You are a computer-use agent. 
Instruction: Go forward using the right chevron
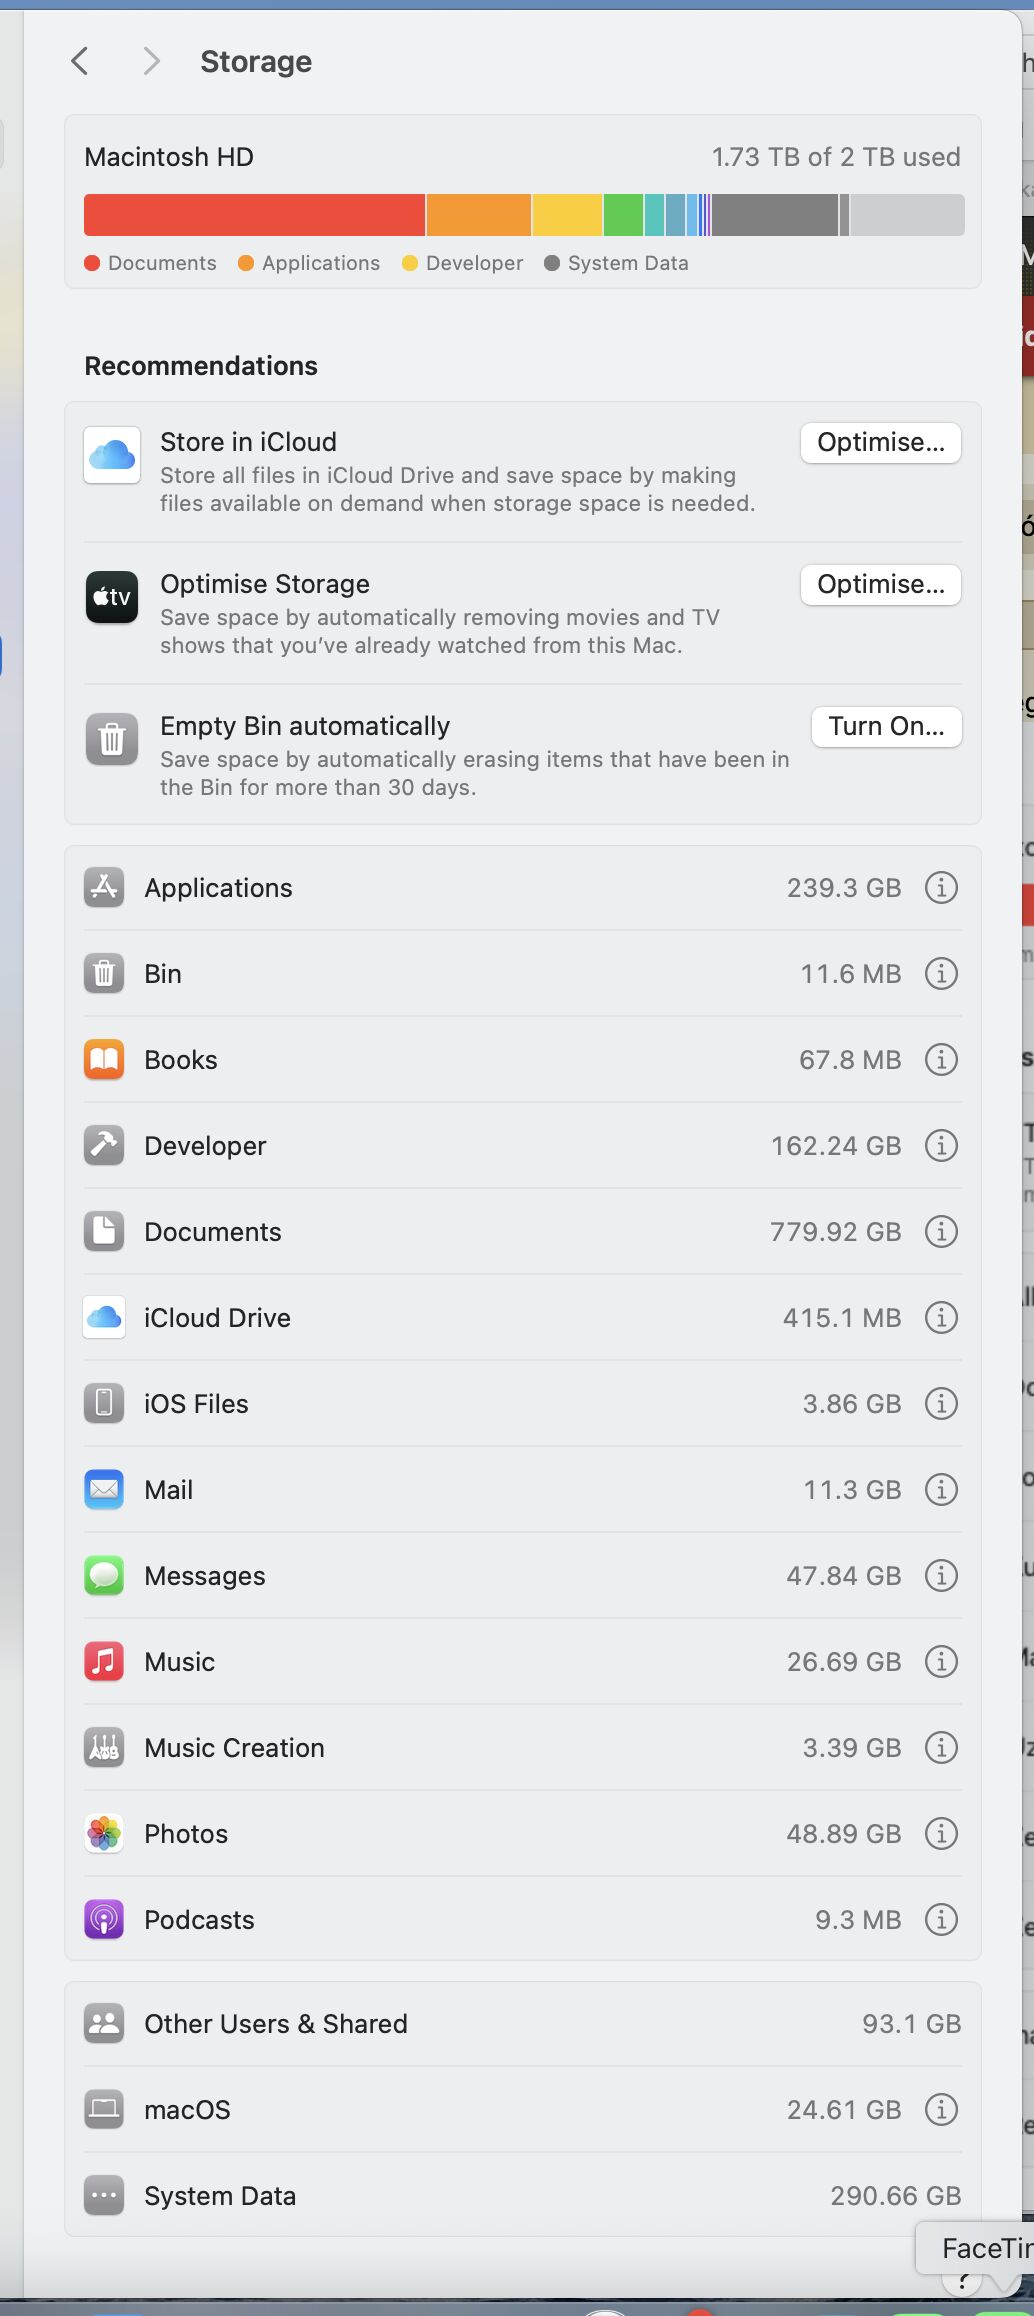pyautogui.click(x=151, y=61)
